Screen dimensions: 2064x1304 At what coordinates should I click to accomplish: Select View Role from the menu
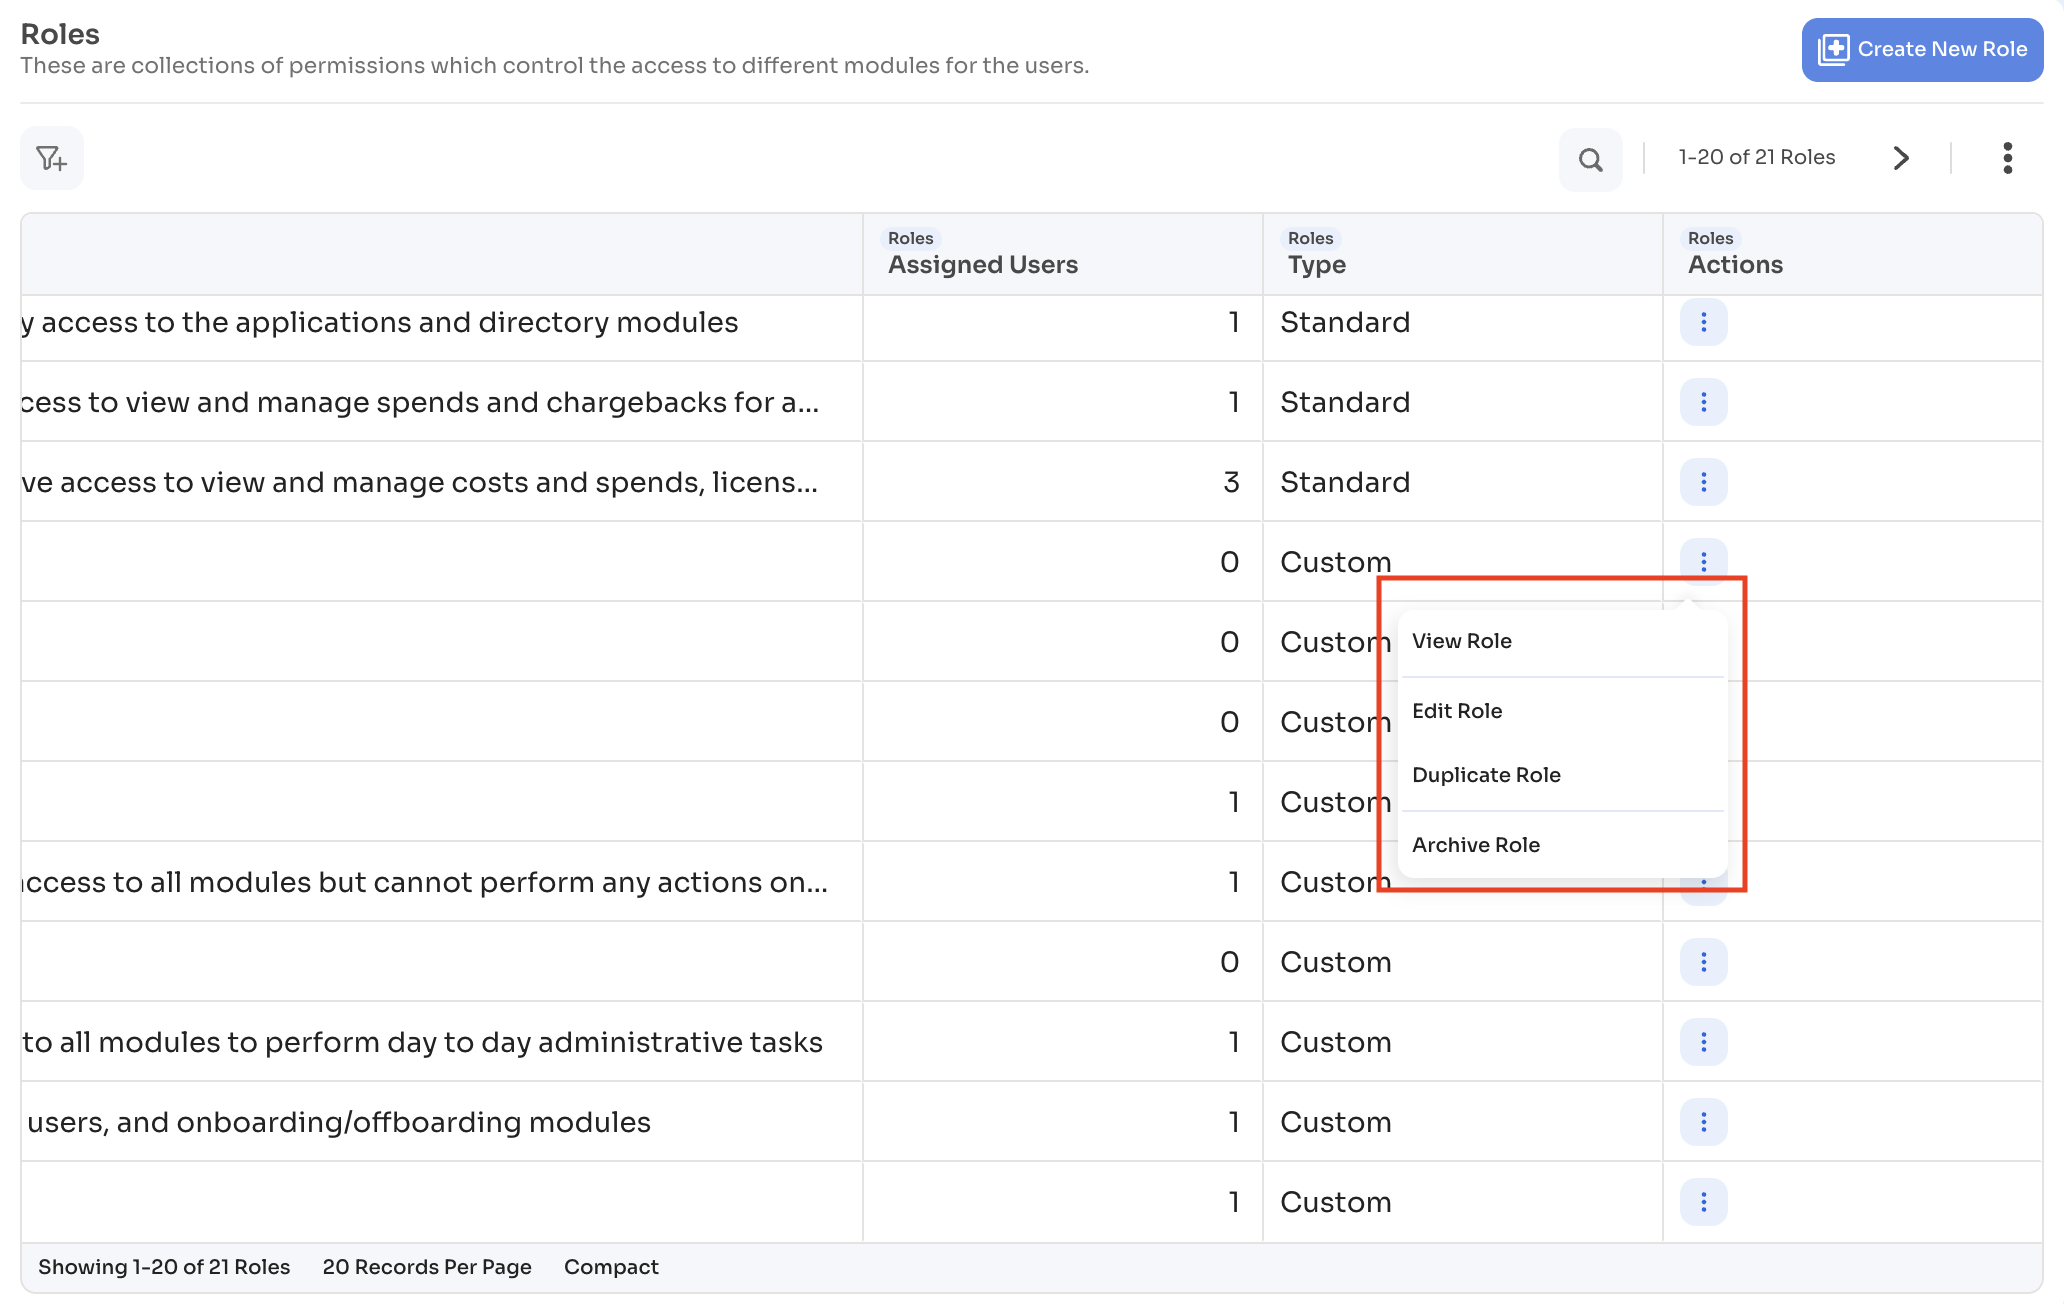[1461, 641]
